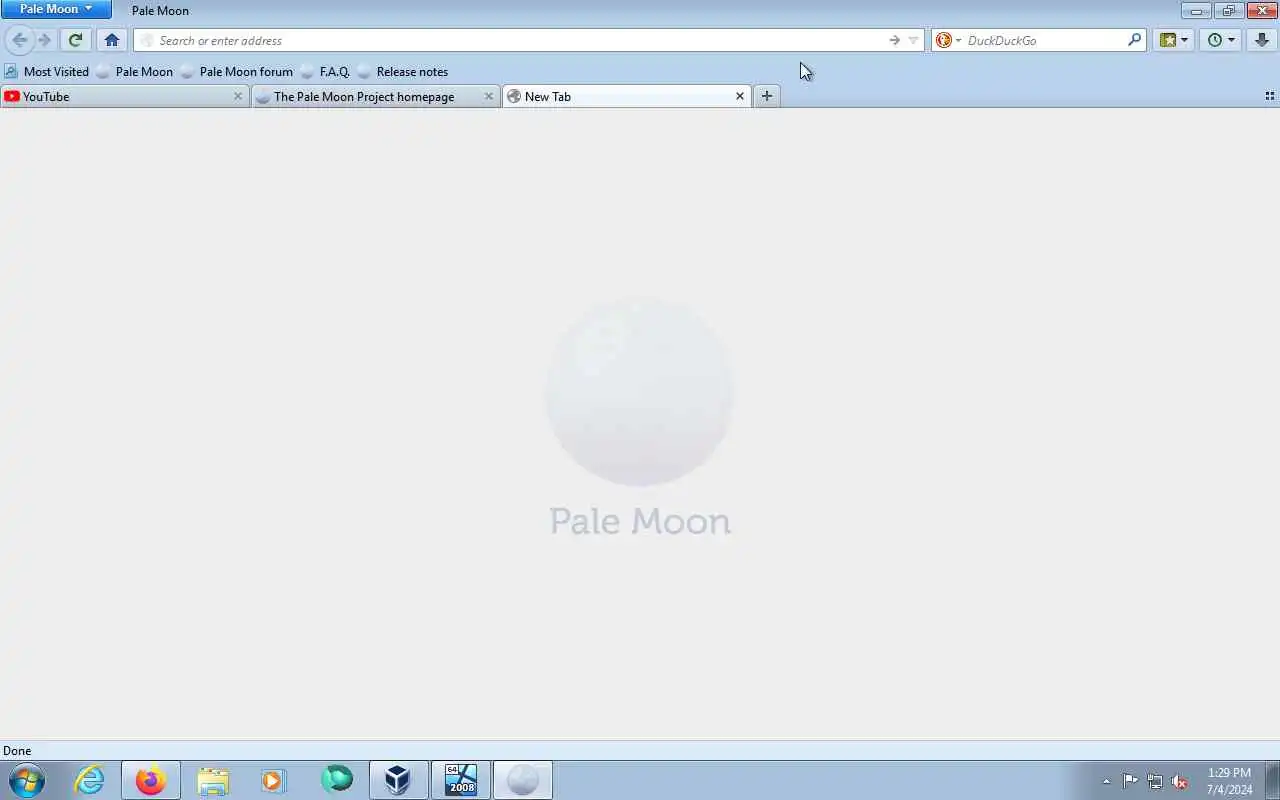Switch to VirtualBox in taskbar

pos(398,780)
